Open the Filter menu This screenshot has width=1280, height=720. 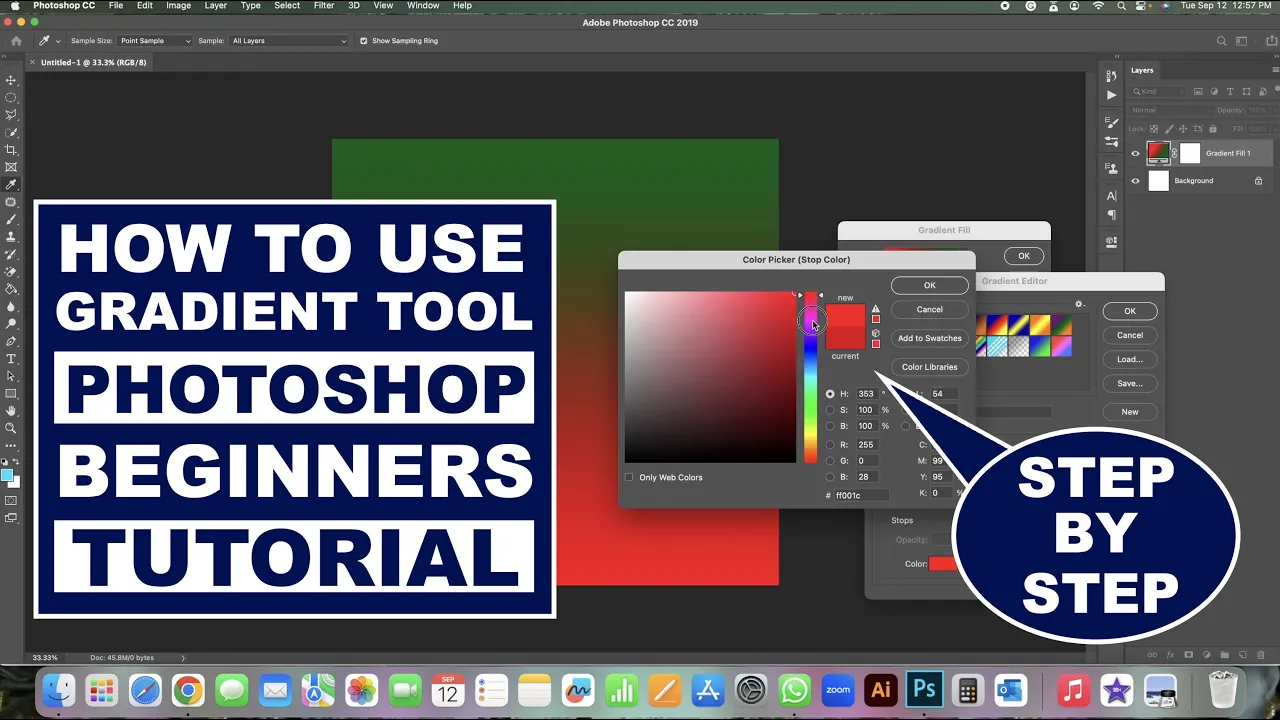[x=324, y=6]
